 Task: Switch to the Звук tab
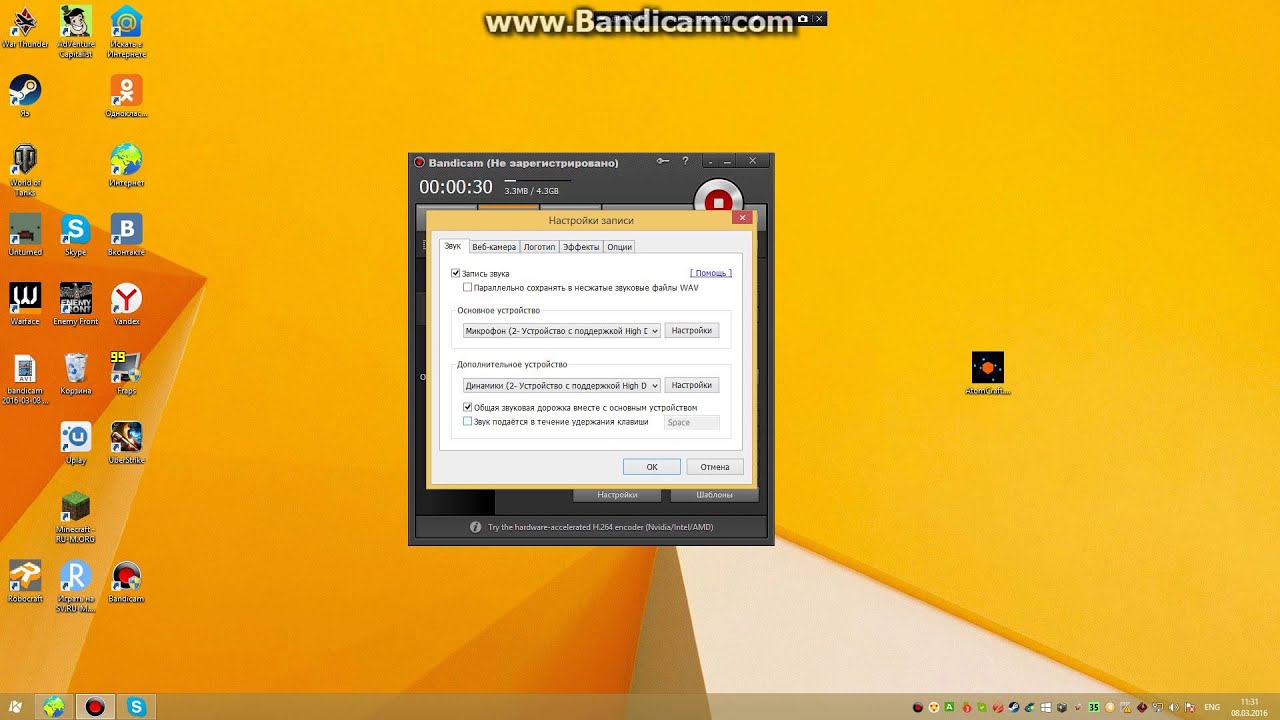pos(453,246)
